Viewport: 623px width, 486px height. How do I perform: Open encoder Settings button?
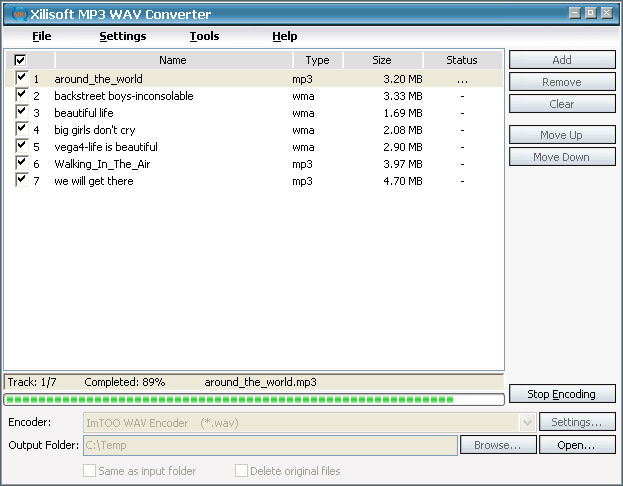pyautogui.click(x=577, y=423)
